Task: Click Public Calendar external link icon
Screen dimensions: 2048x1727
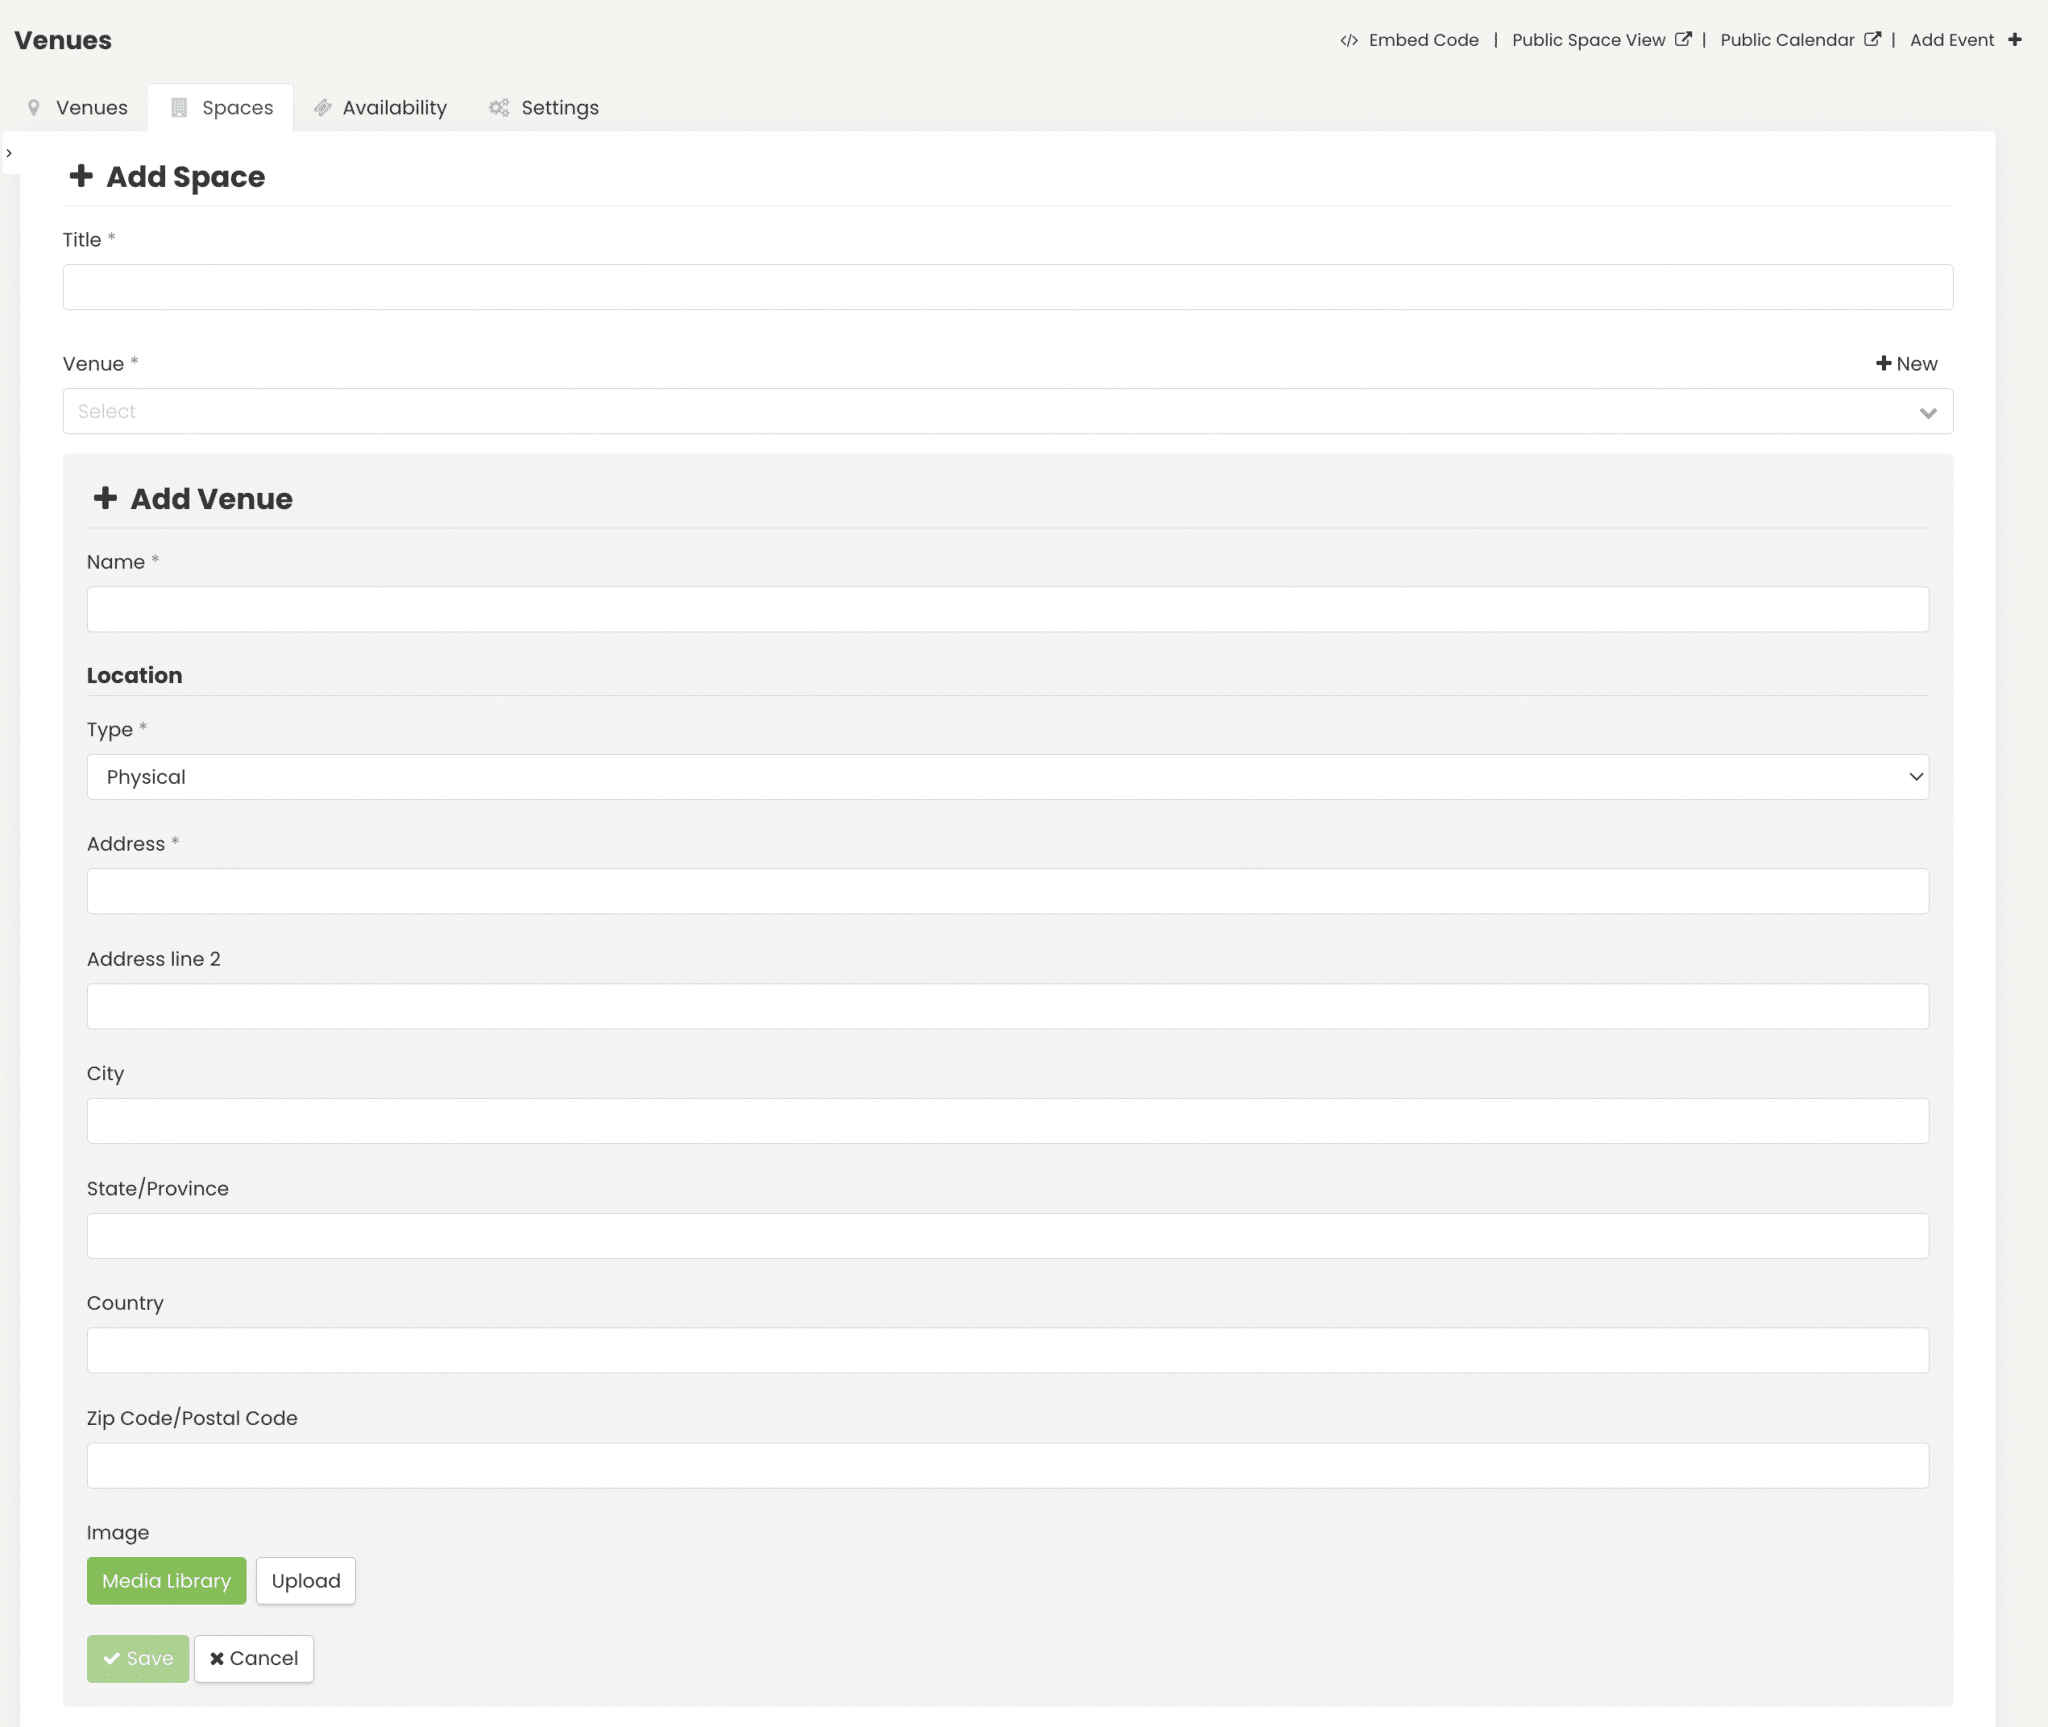Action: pos(1872,39)
